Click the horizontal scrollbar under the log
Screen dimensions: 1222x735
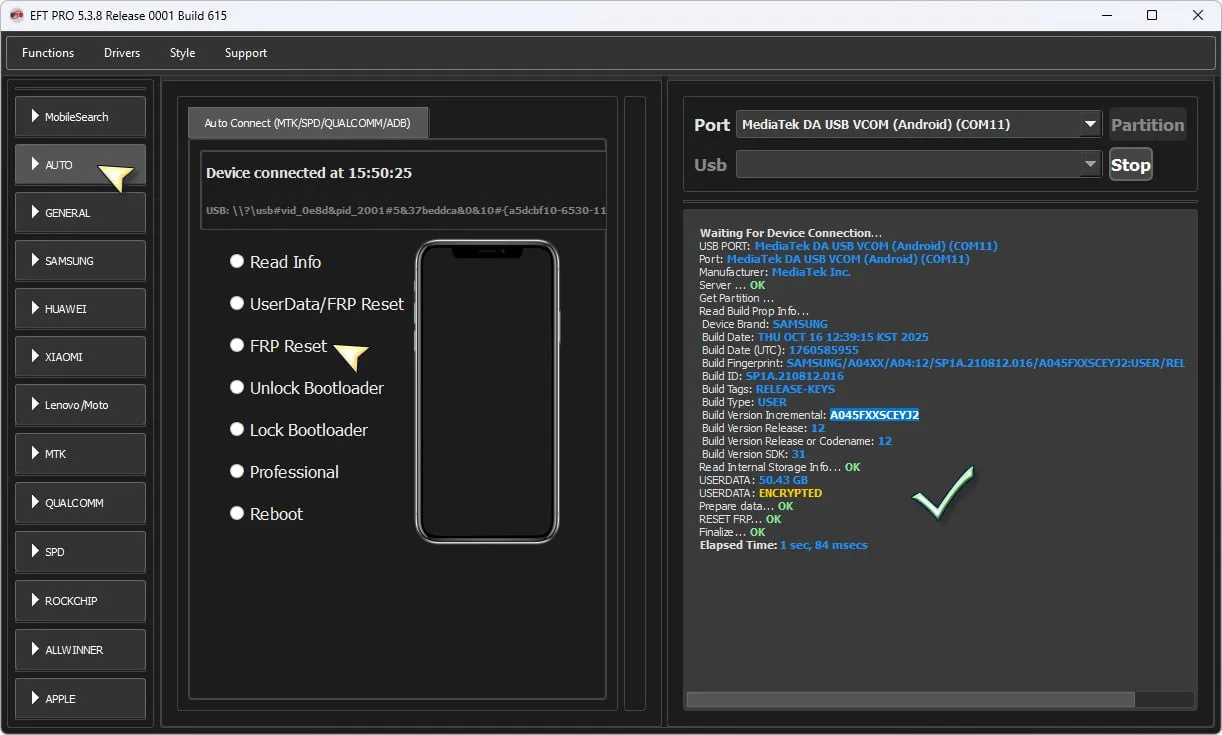[910, 700]
